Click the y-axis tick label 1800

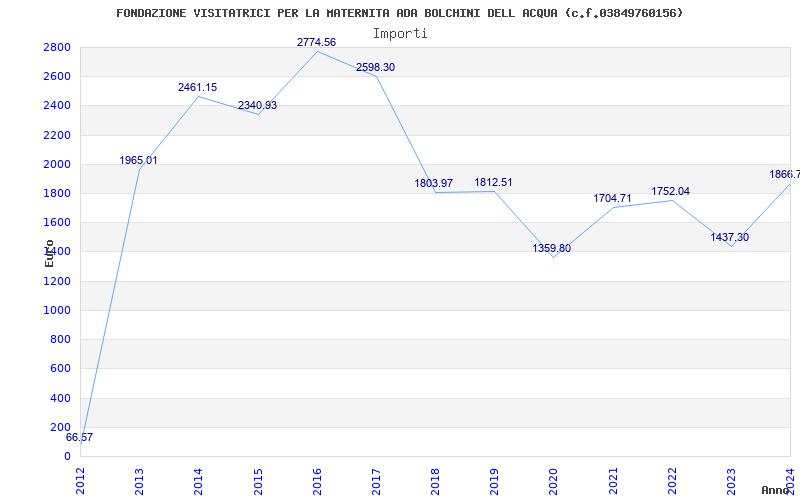(x=57, y=193)
